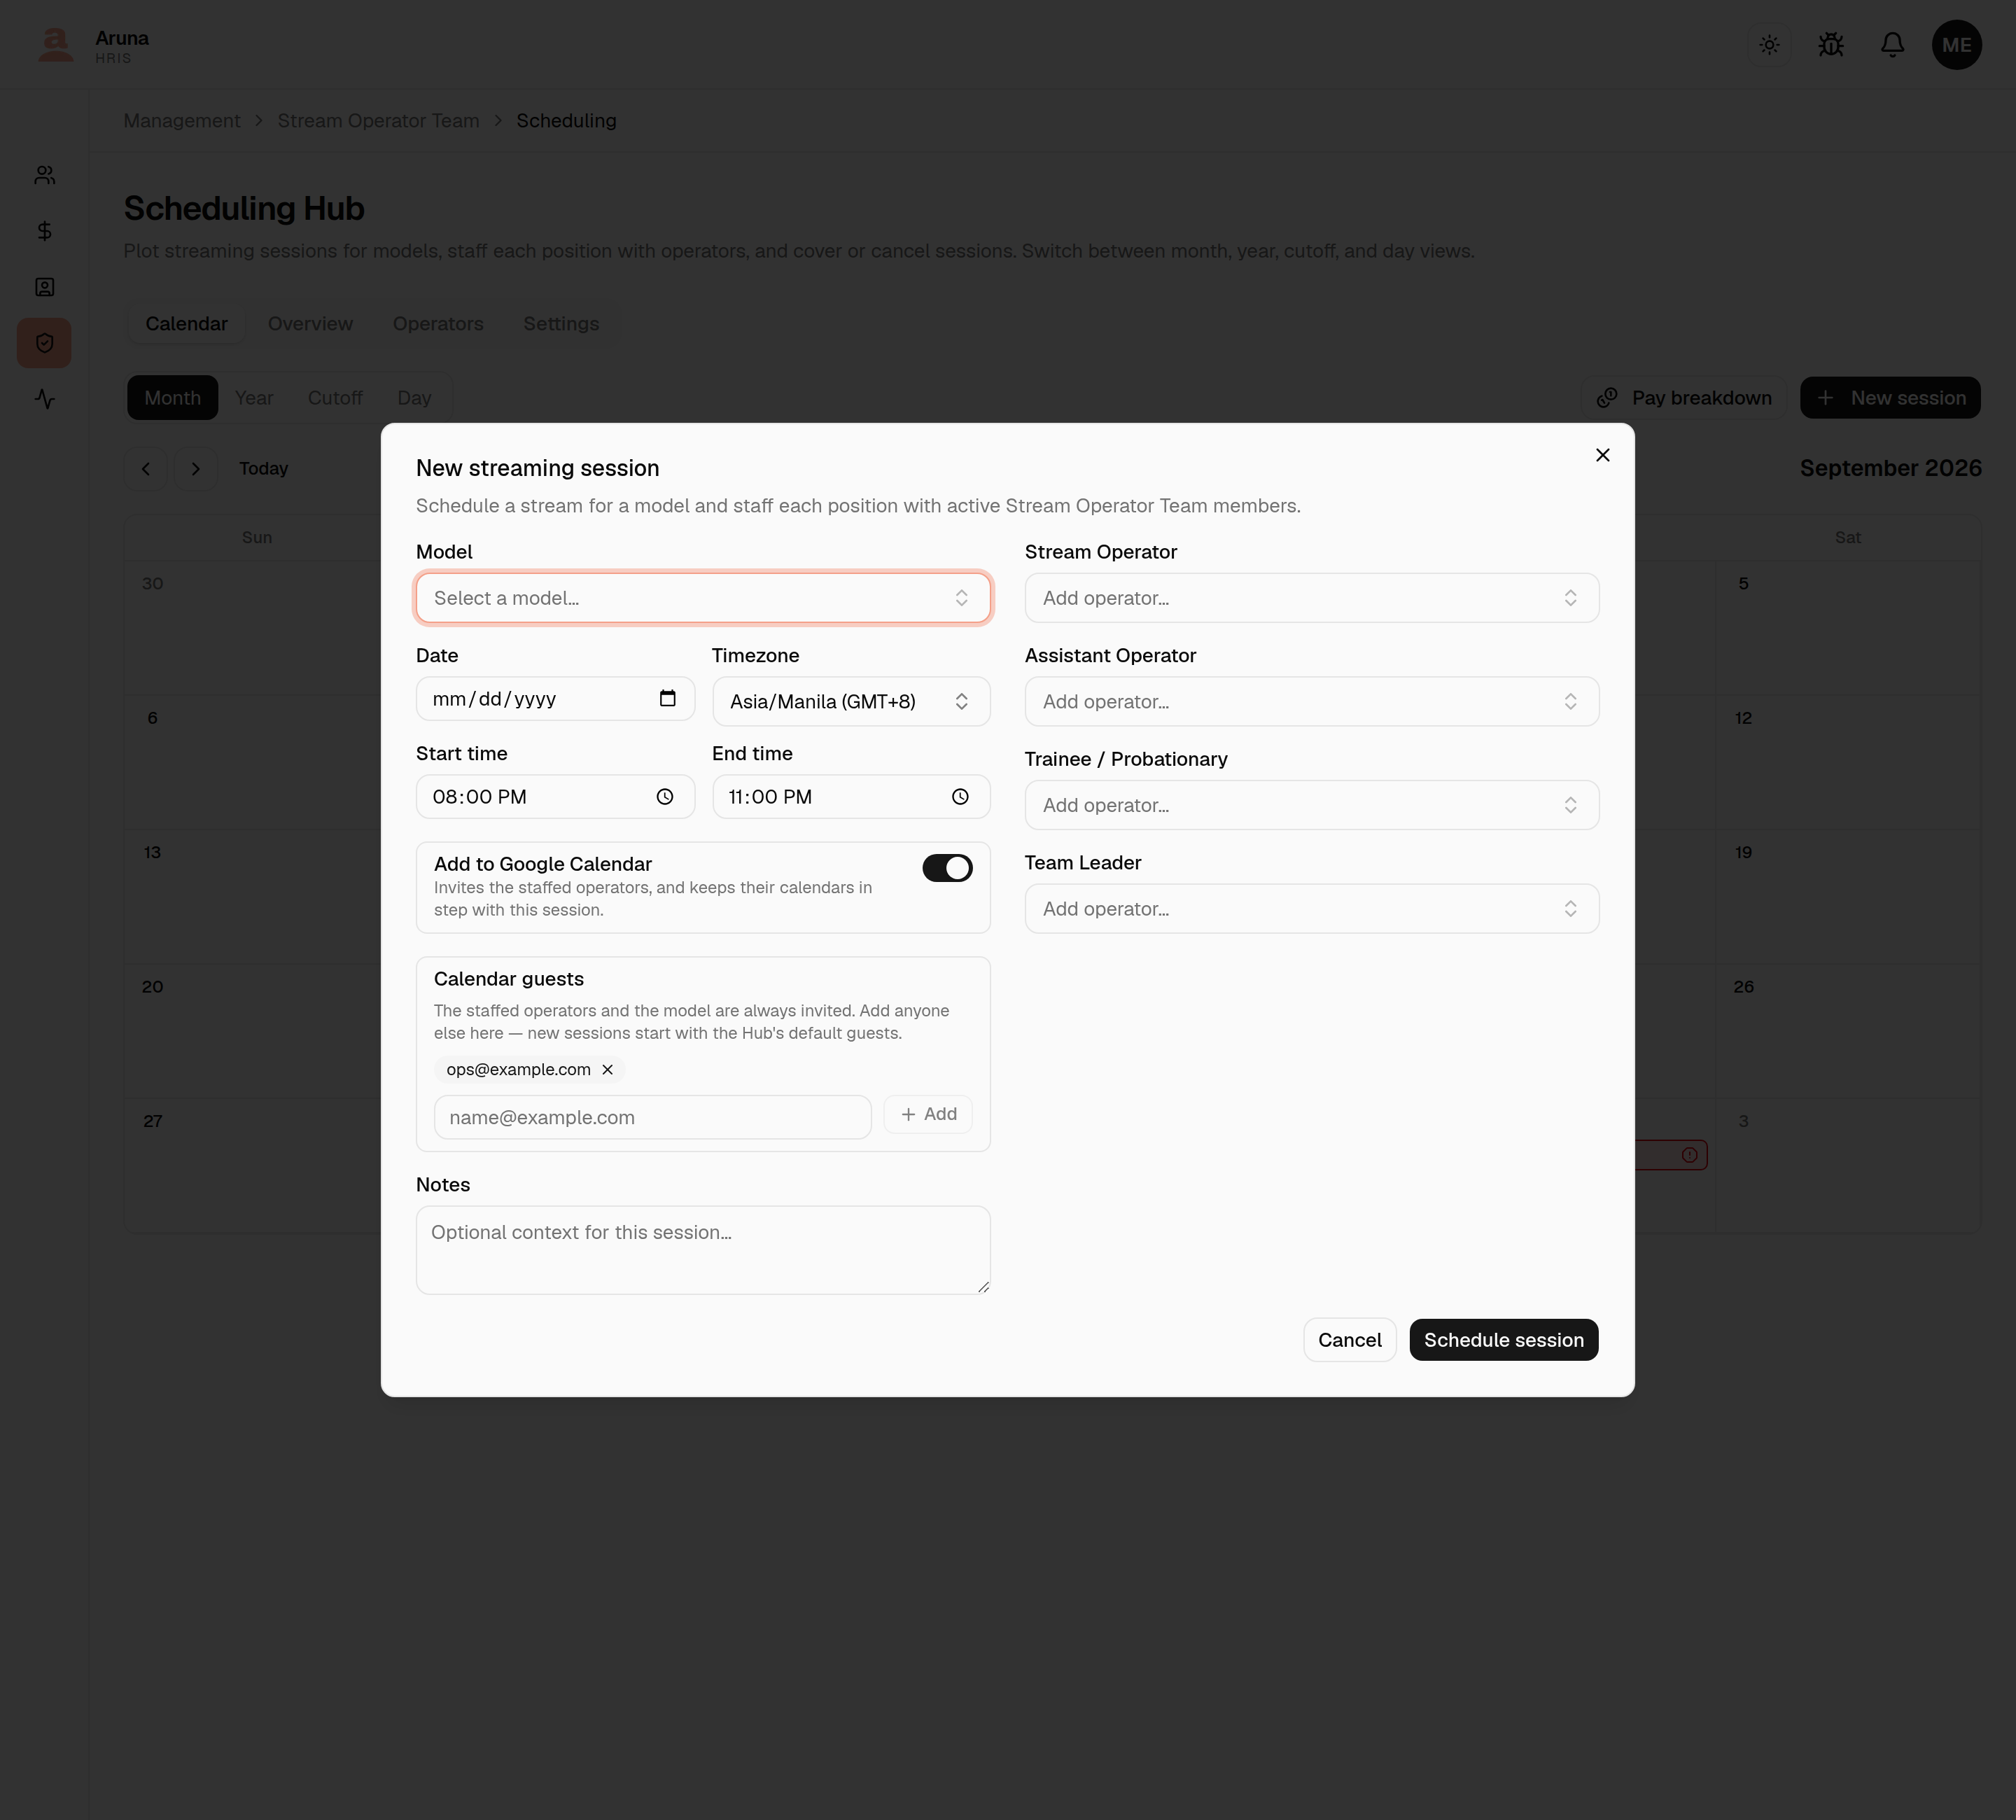Jump to Today on the calendar

[x=264, y=469]
